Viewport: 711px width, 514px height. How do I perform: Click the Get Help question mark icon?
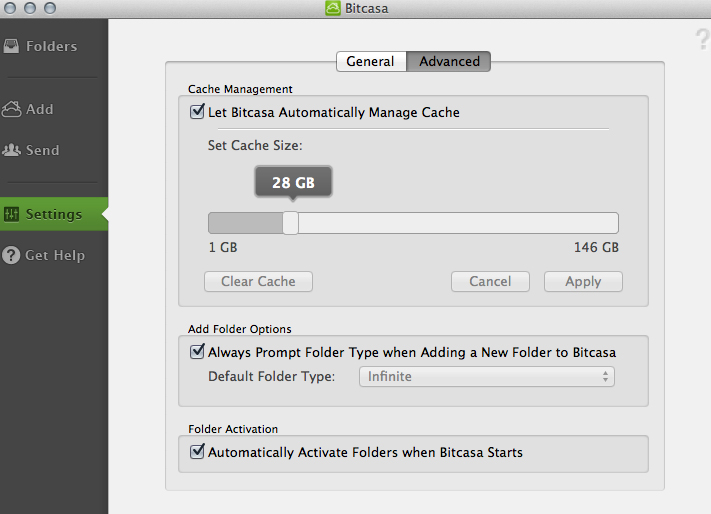pos(11,255)
